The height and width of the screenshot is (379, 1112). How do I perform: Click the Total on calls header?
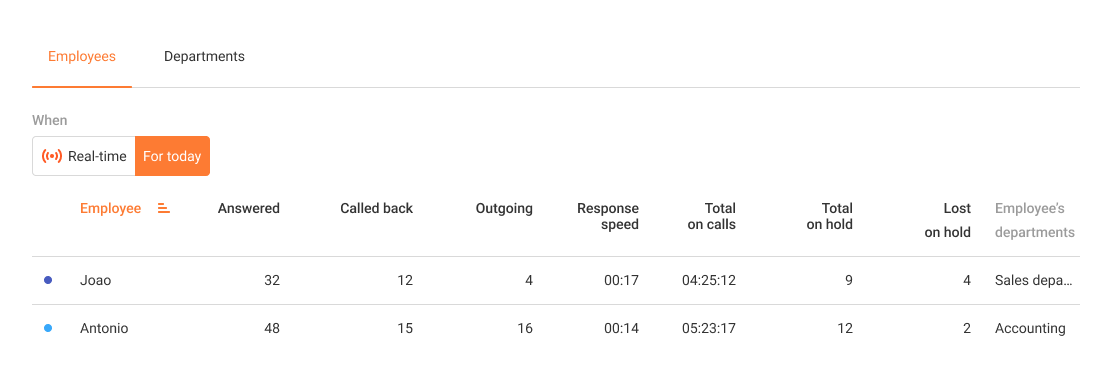pos(712,216)
